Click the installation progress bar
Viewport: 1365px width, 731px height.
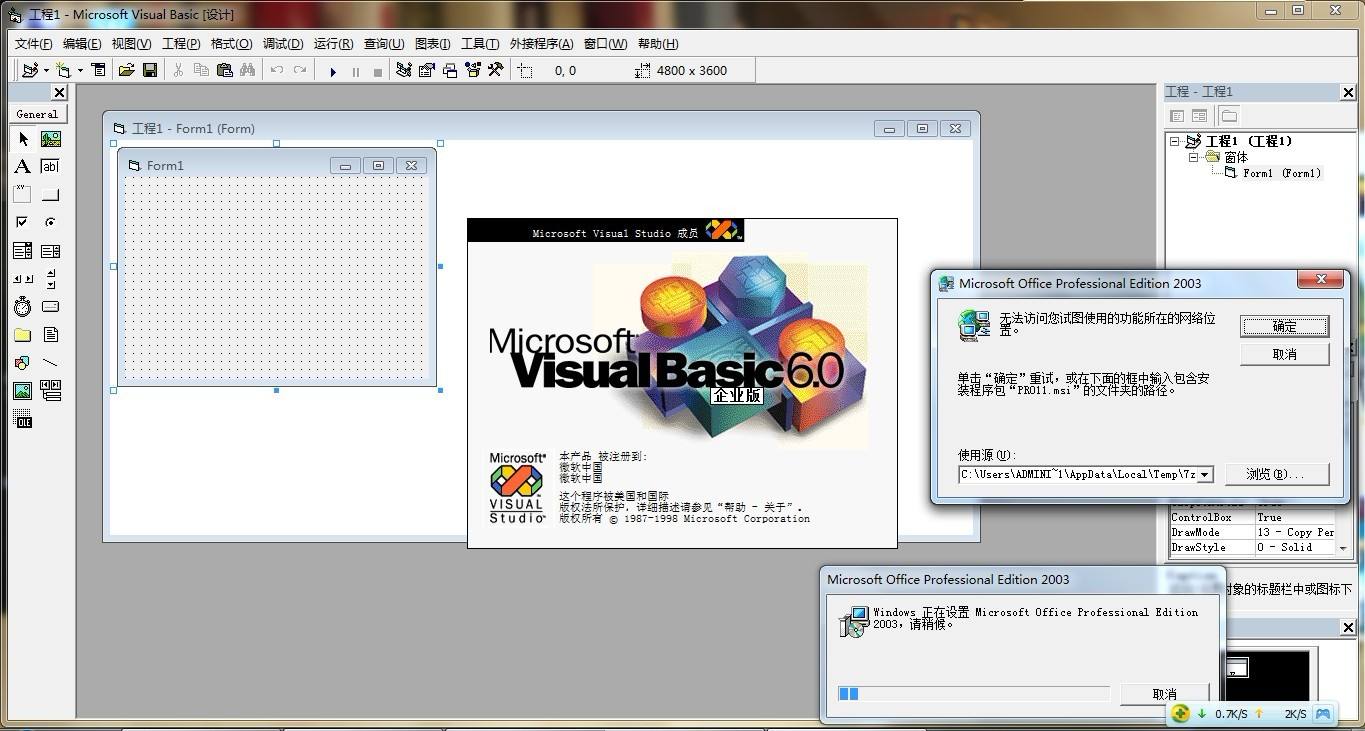[970, 692]
